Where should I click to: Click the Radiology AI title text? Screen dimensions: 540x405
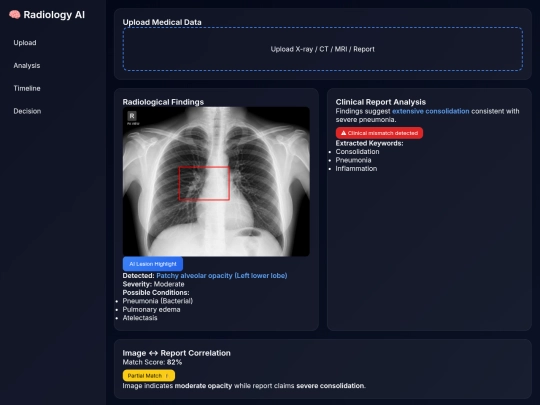point(54,15)
